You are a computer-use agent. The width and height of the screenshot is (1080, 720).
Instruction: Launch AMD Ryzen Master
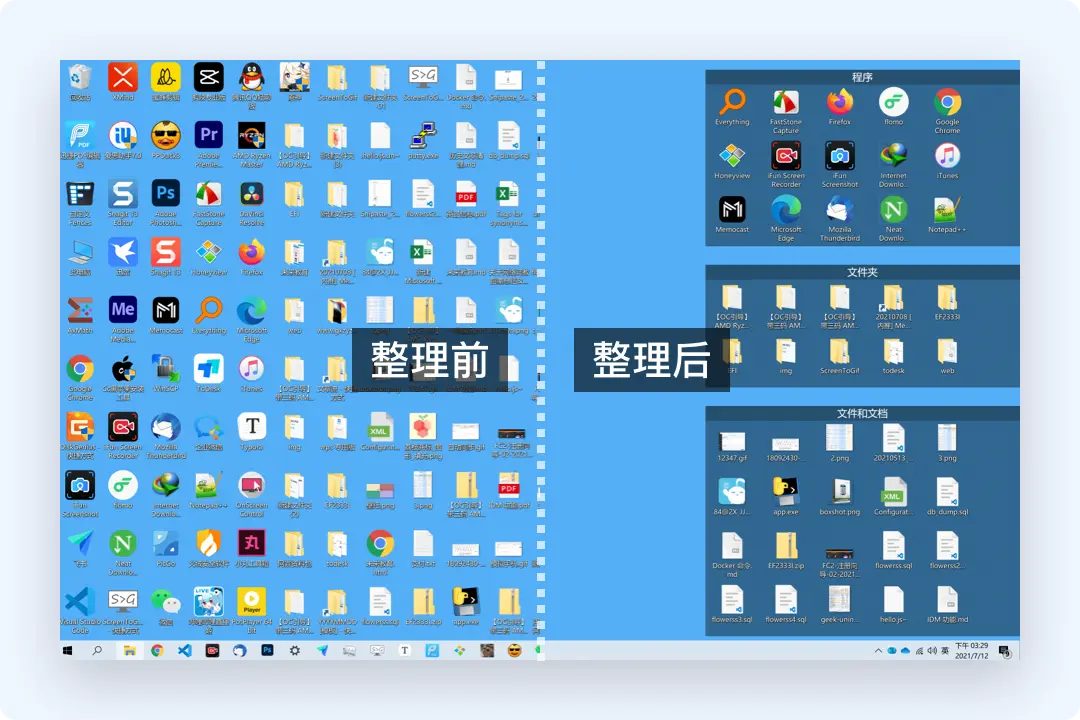pyautogui.click(x=252, y=135)
